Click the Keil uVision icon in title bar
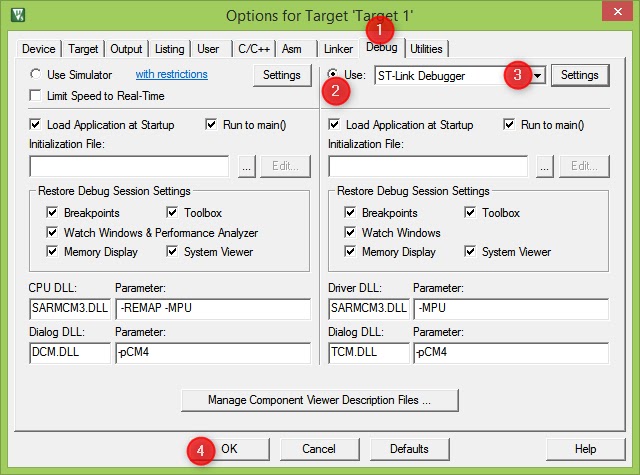 pos(18,15)
